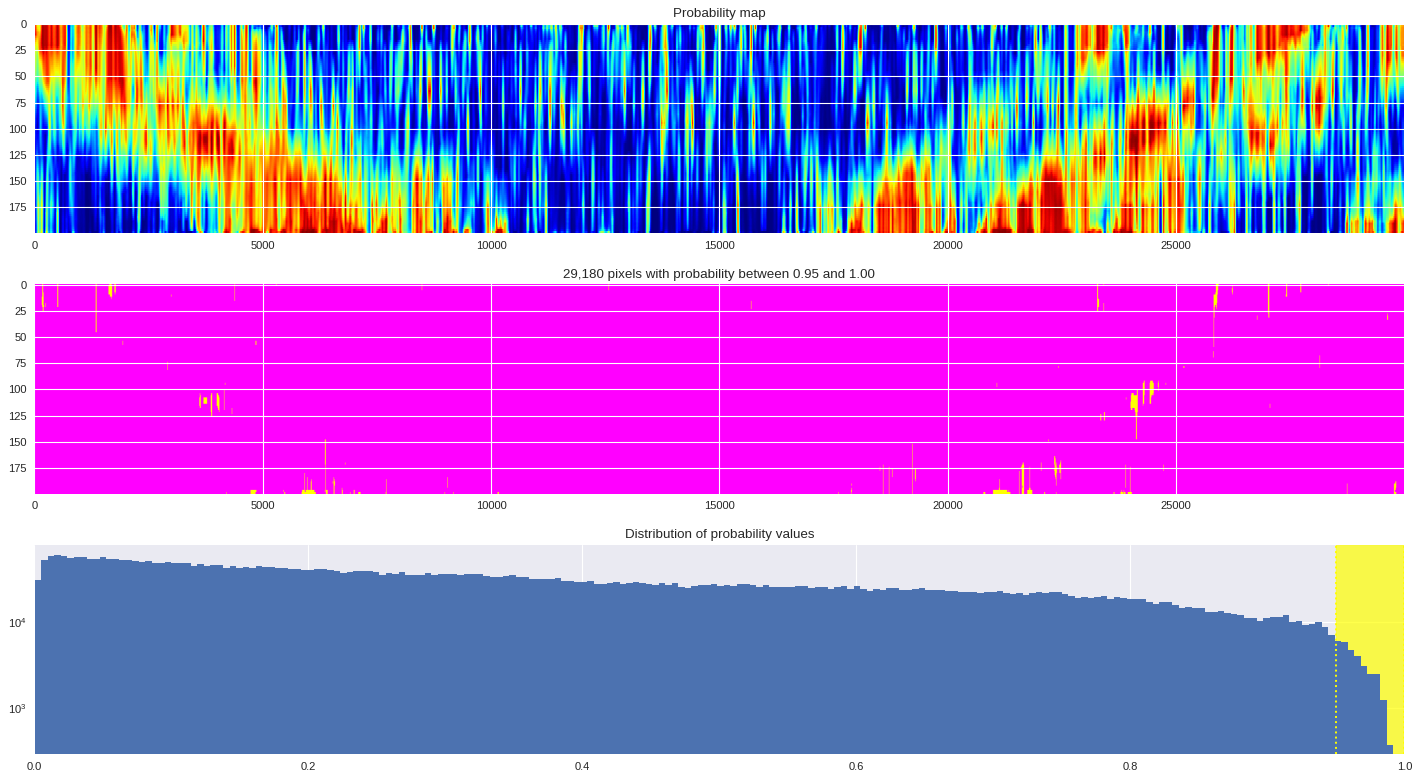Click the 0.0 tick label on the histogram x-axis

[x=35, y=767]
